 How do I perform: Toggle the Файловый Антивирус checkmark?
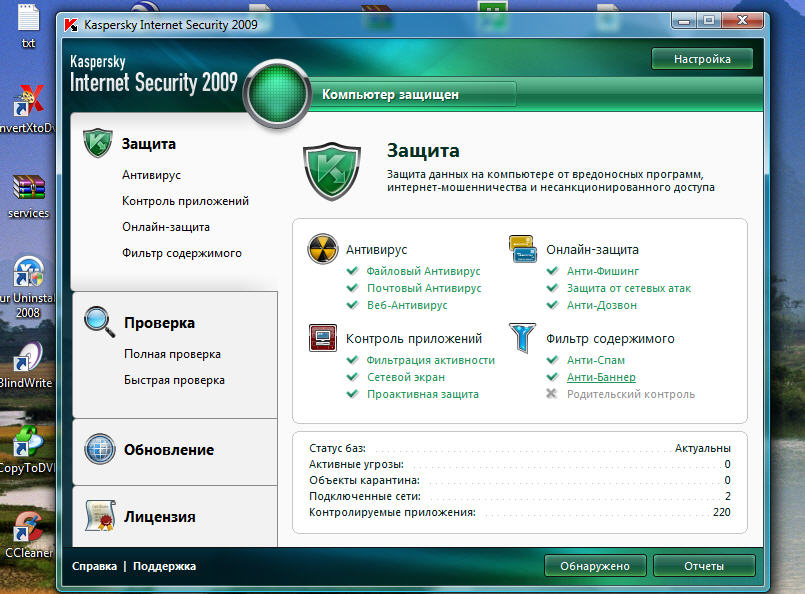[353, 271]
